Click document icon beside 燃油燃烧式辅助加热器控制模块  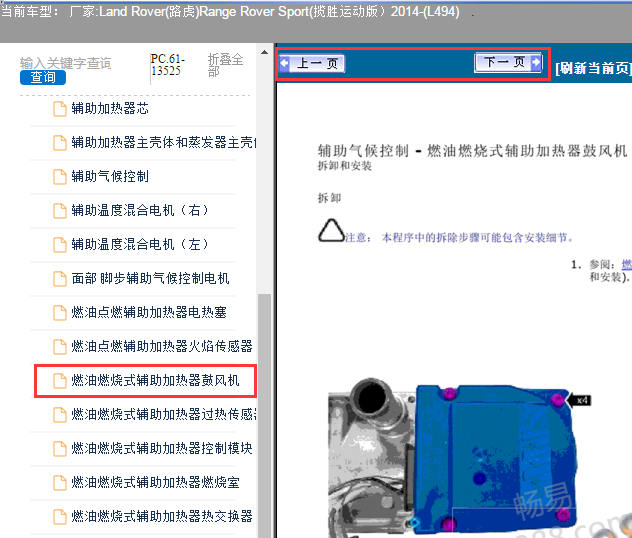[60, 449]
